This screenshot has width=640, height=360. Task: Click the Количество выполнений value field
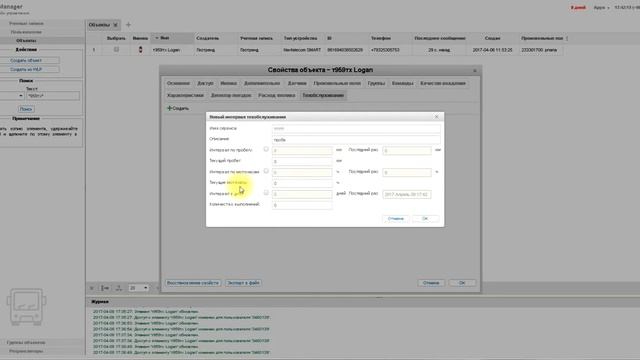(302, 205)
